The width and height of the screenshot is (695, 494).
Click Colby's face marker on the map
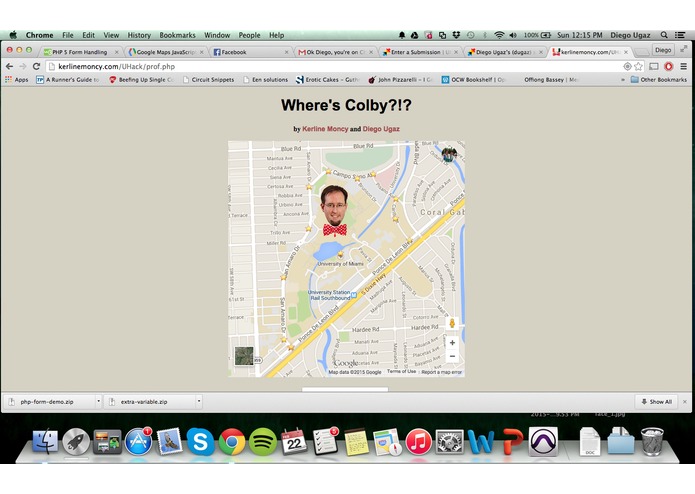coord(334,211)
